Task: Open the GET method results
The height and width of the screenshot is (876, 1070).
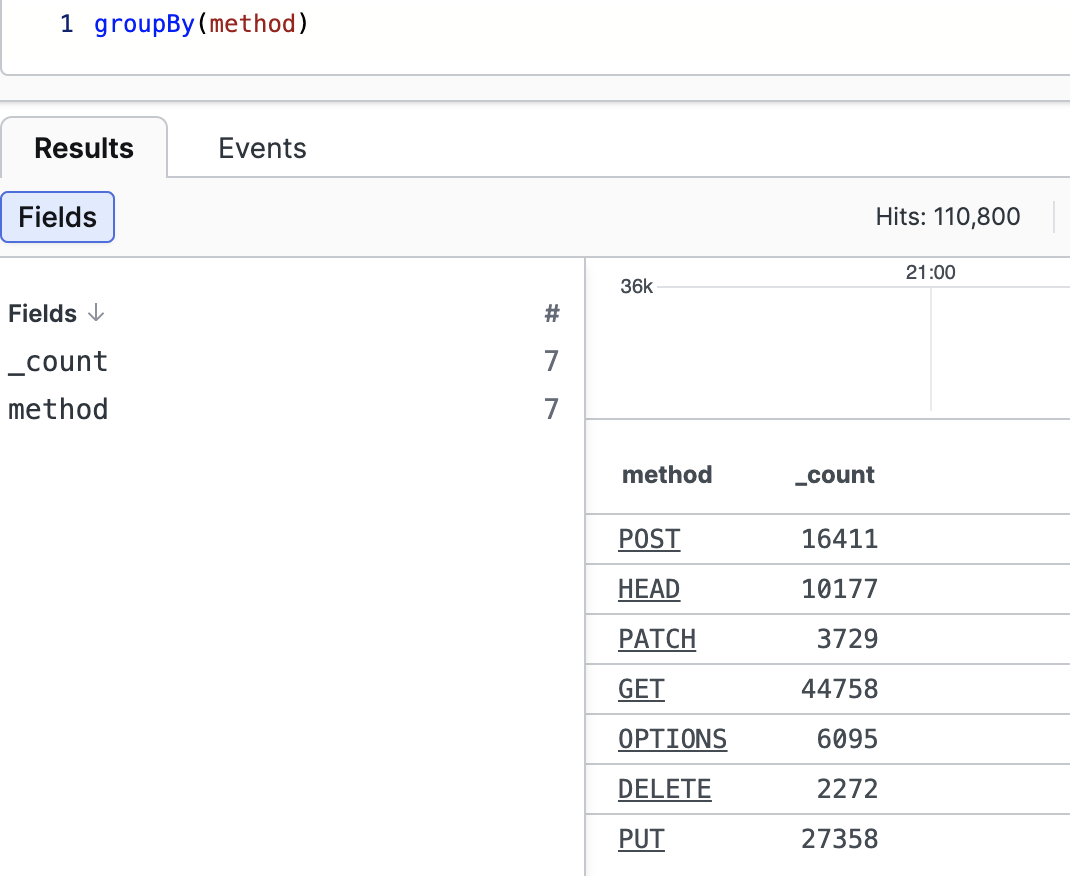Action: (x=641, y=689)
